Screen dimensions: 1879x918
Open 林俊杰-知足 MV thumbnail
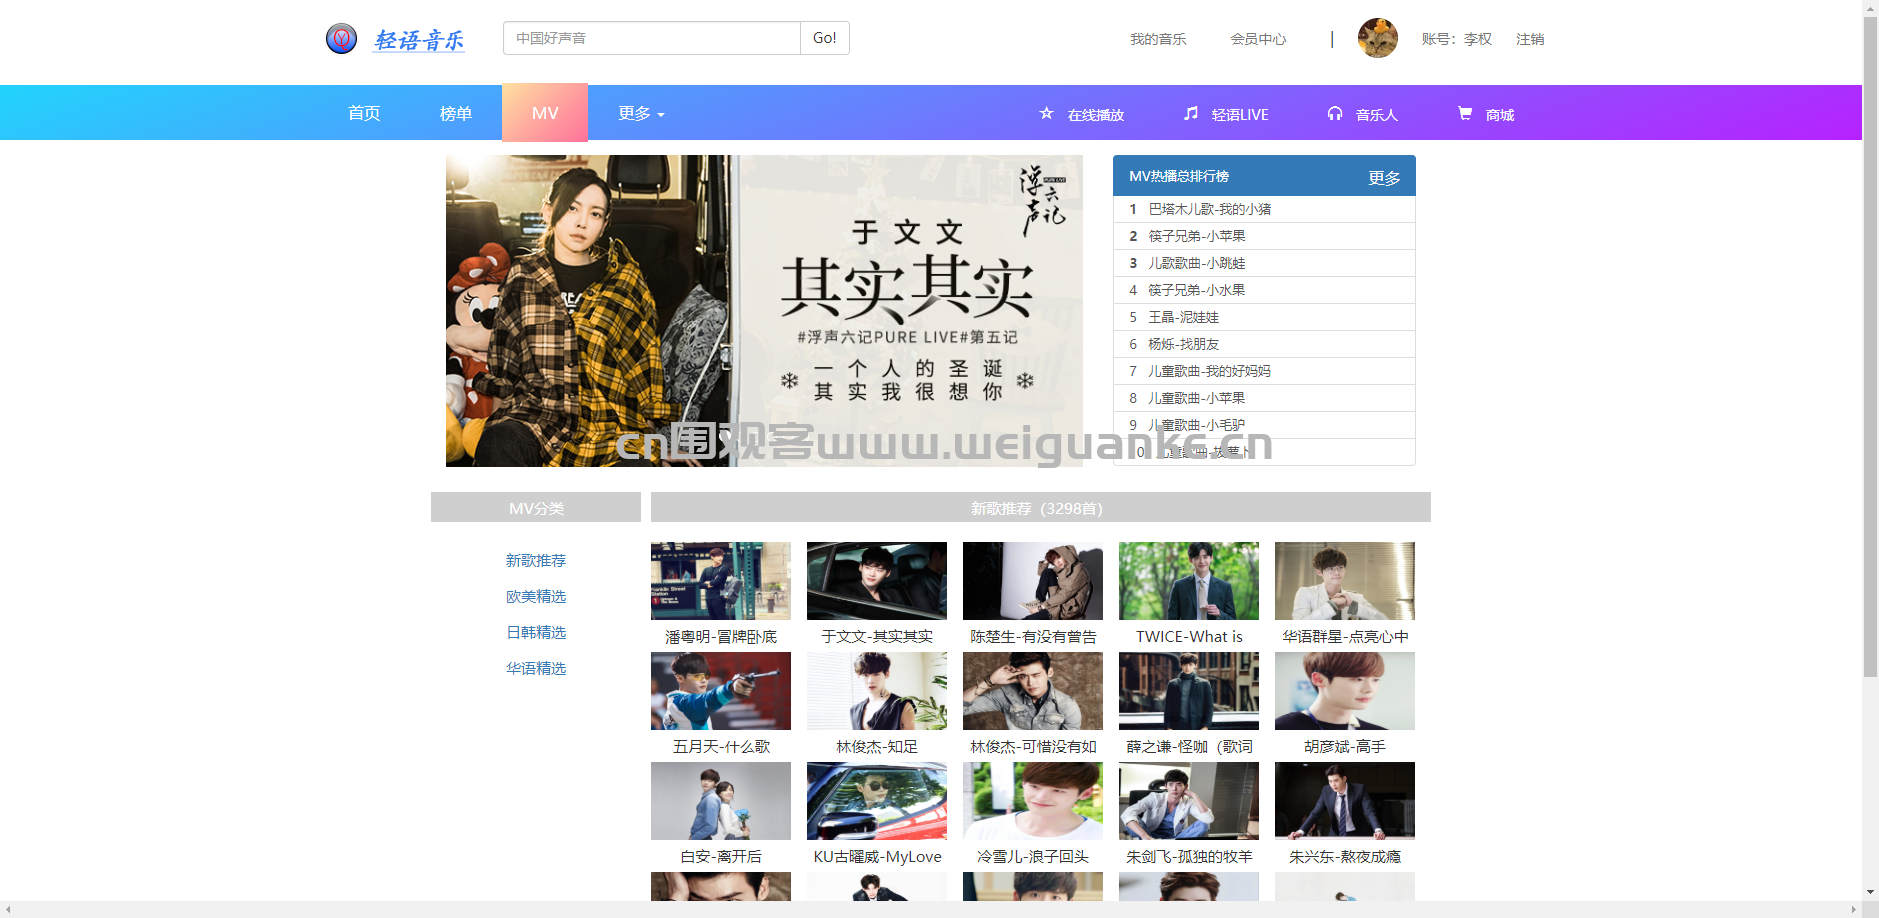click(877, 691)
